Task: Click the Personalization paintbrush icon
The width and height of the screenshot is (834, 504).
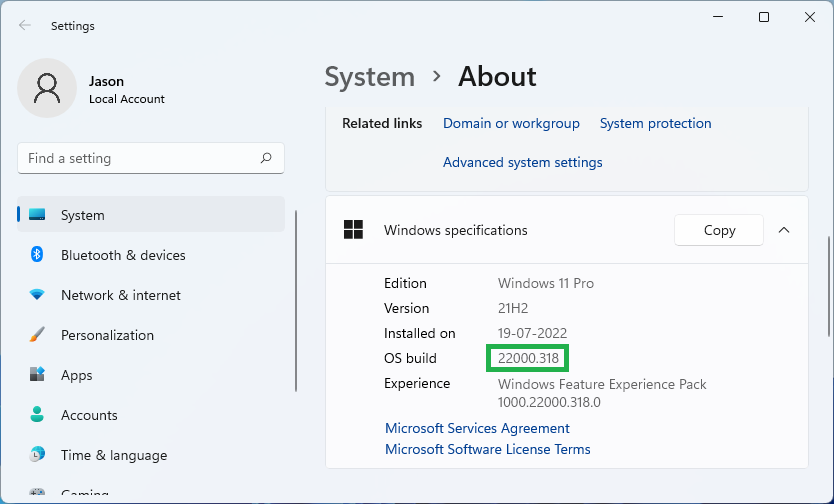Action: (x=37, y=335)
